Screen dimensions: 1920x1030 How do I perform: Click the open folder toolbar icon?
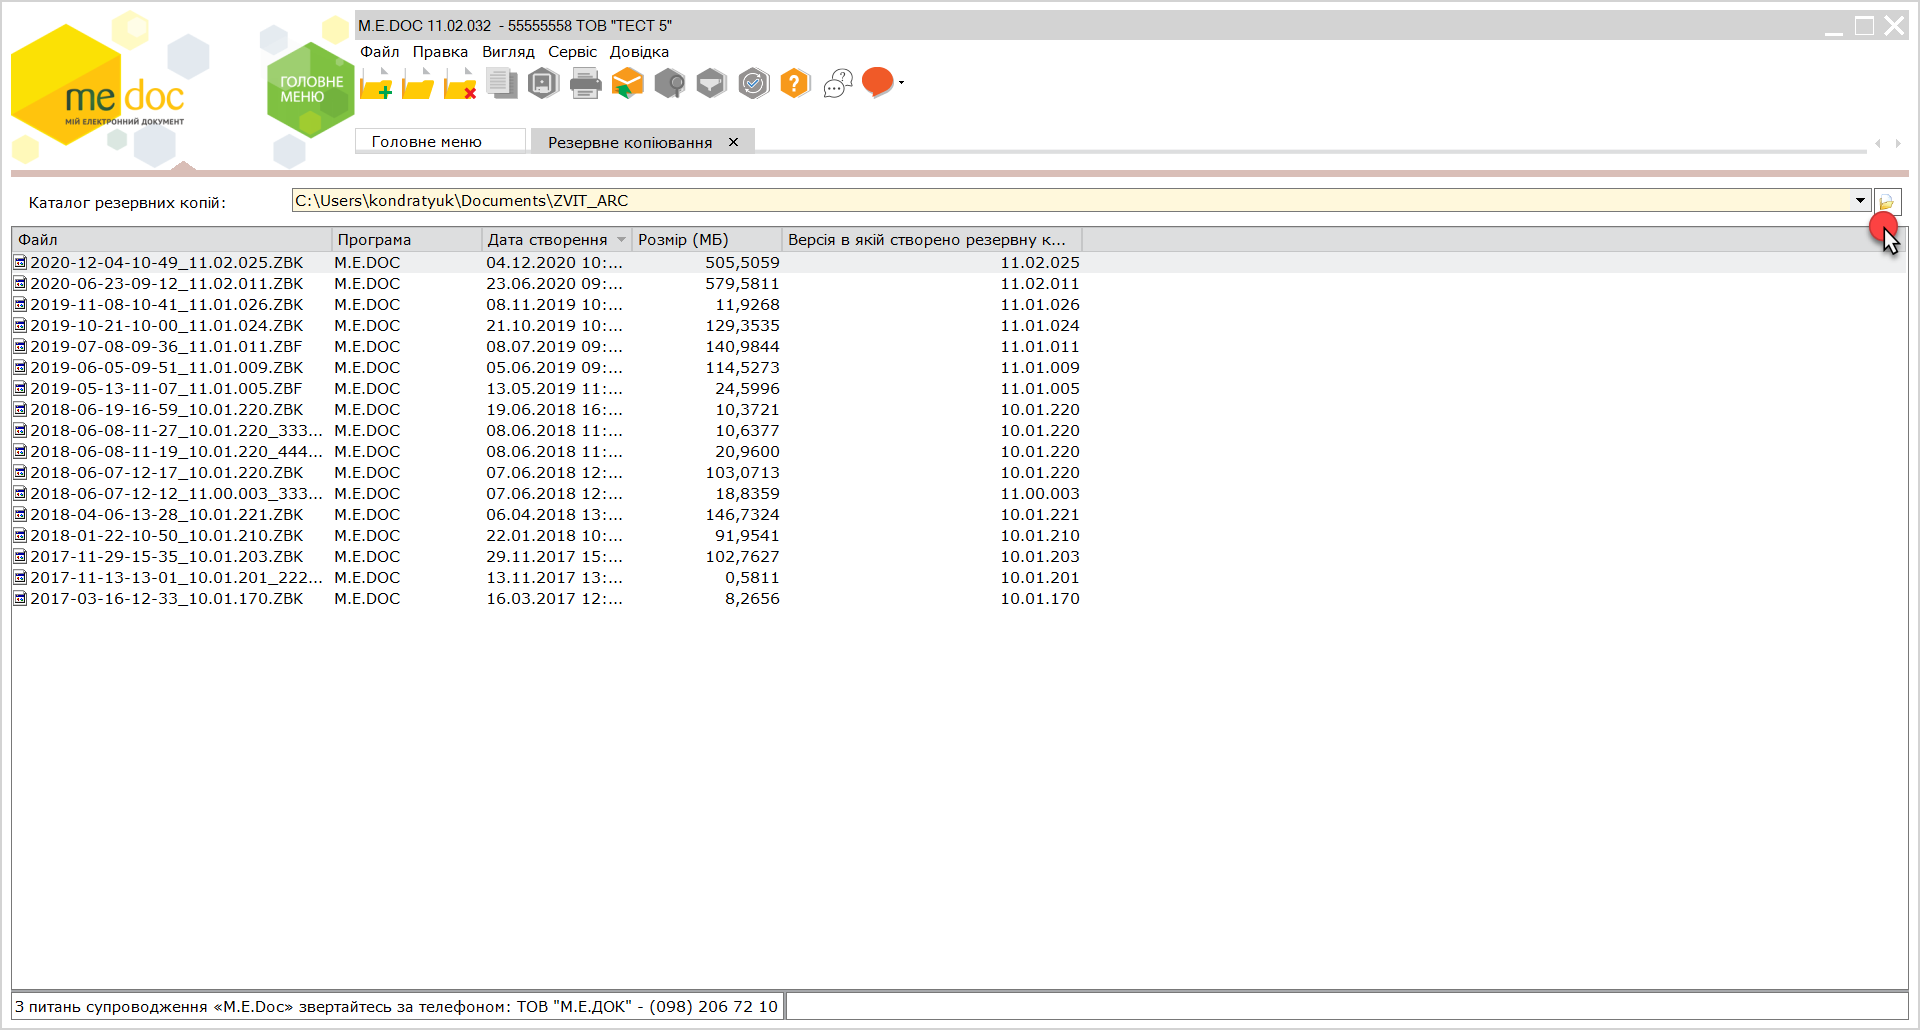418,84
